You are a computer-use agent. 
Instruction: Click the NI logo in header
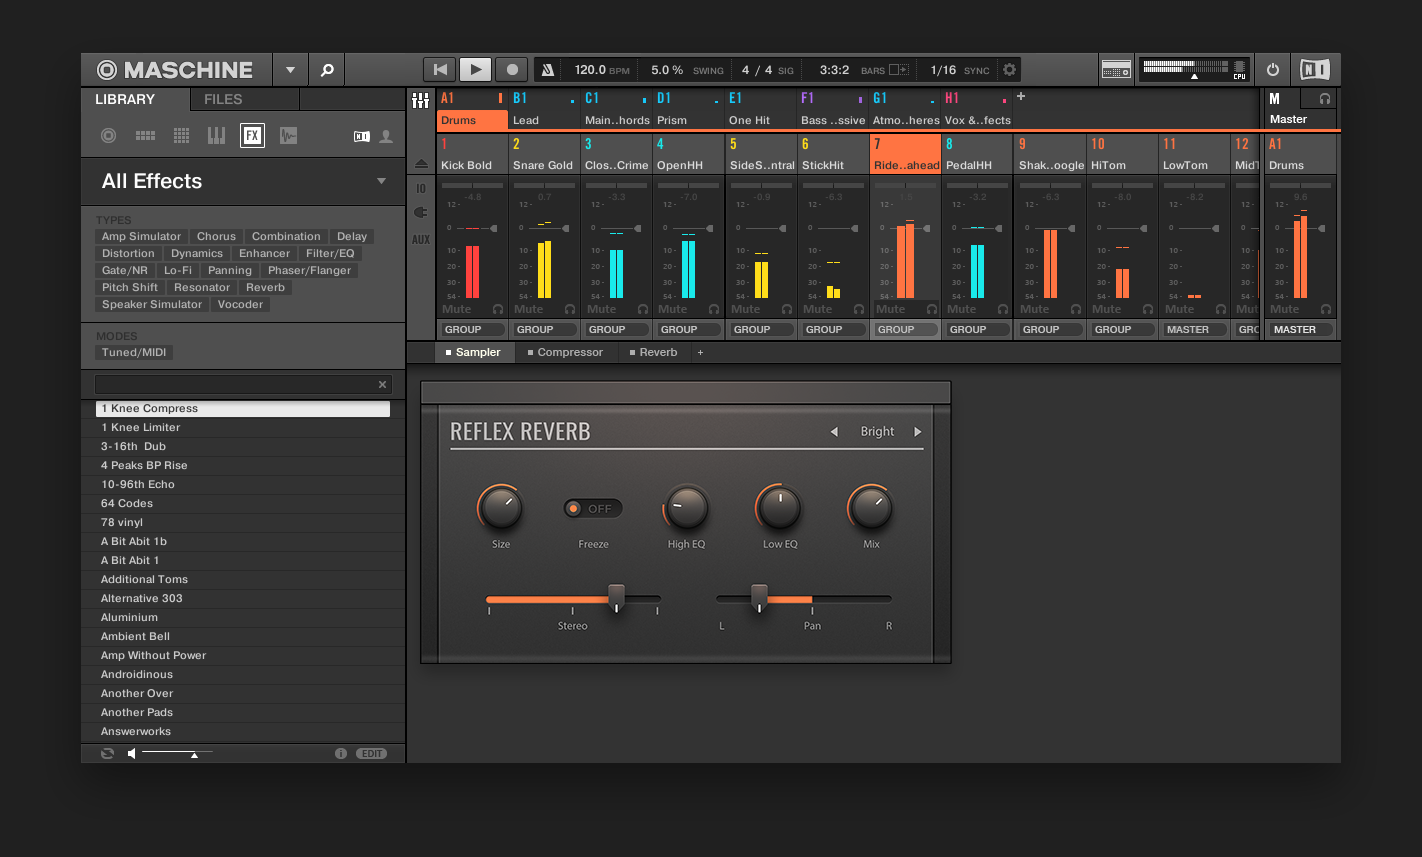click(x=1315, y=70)
